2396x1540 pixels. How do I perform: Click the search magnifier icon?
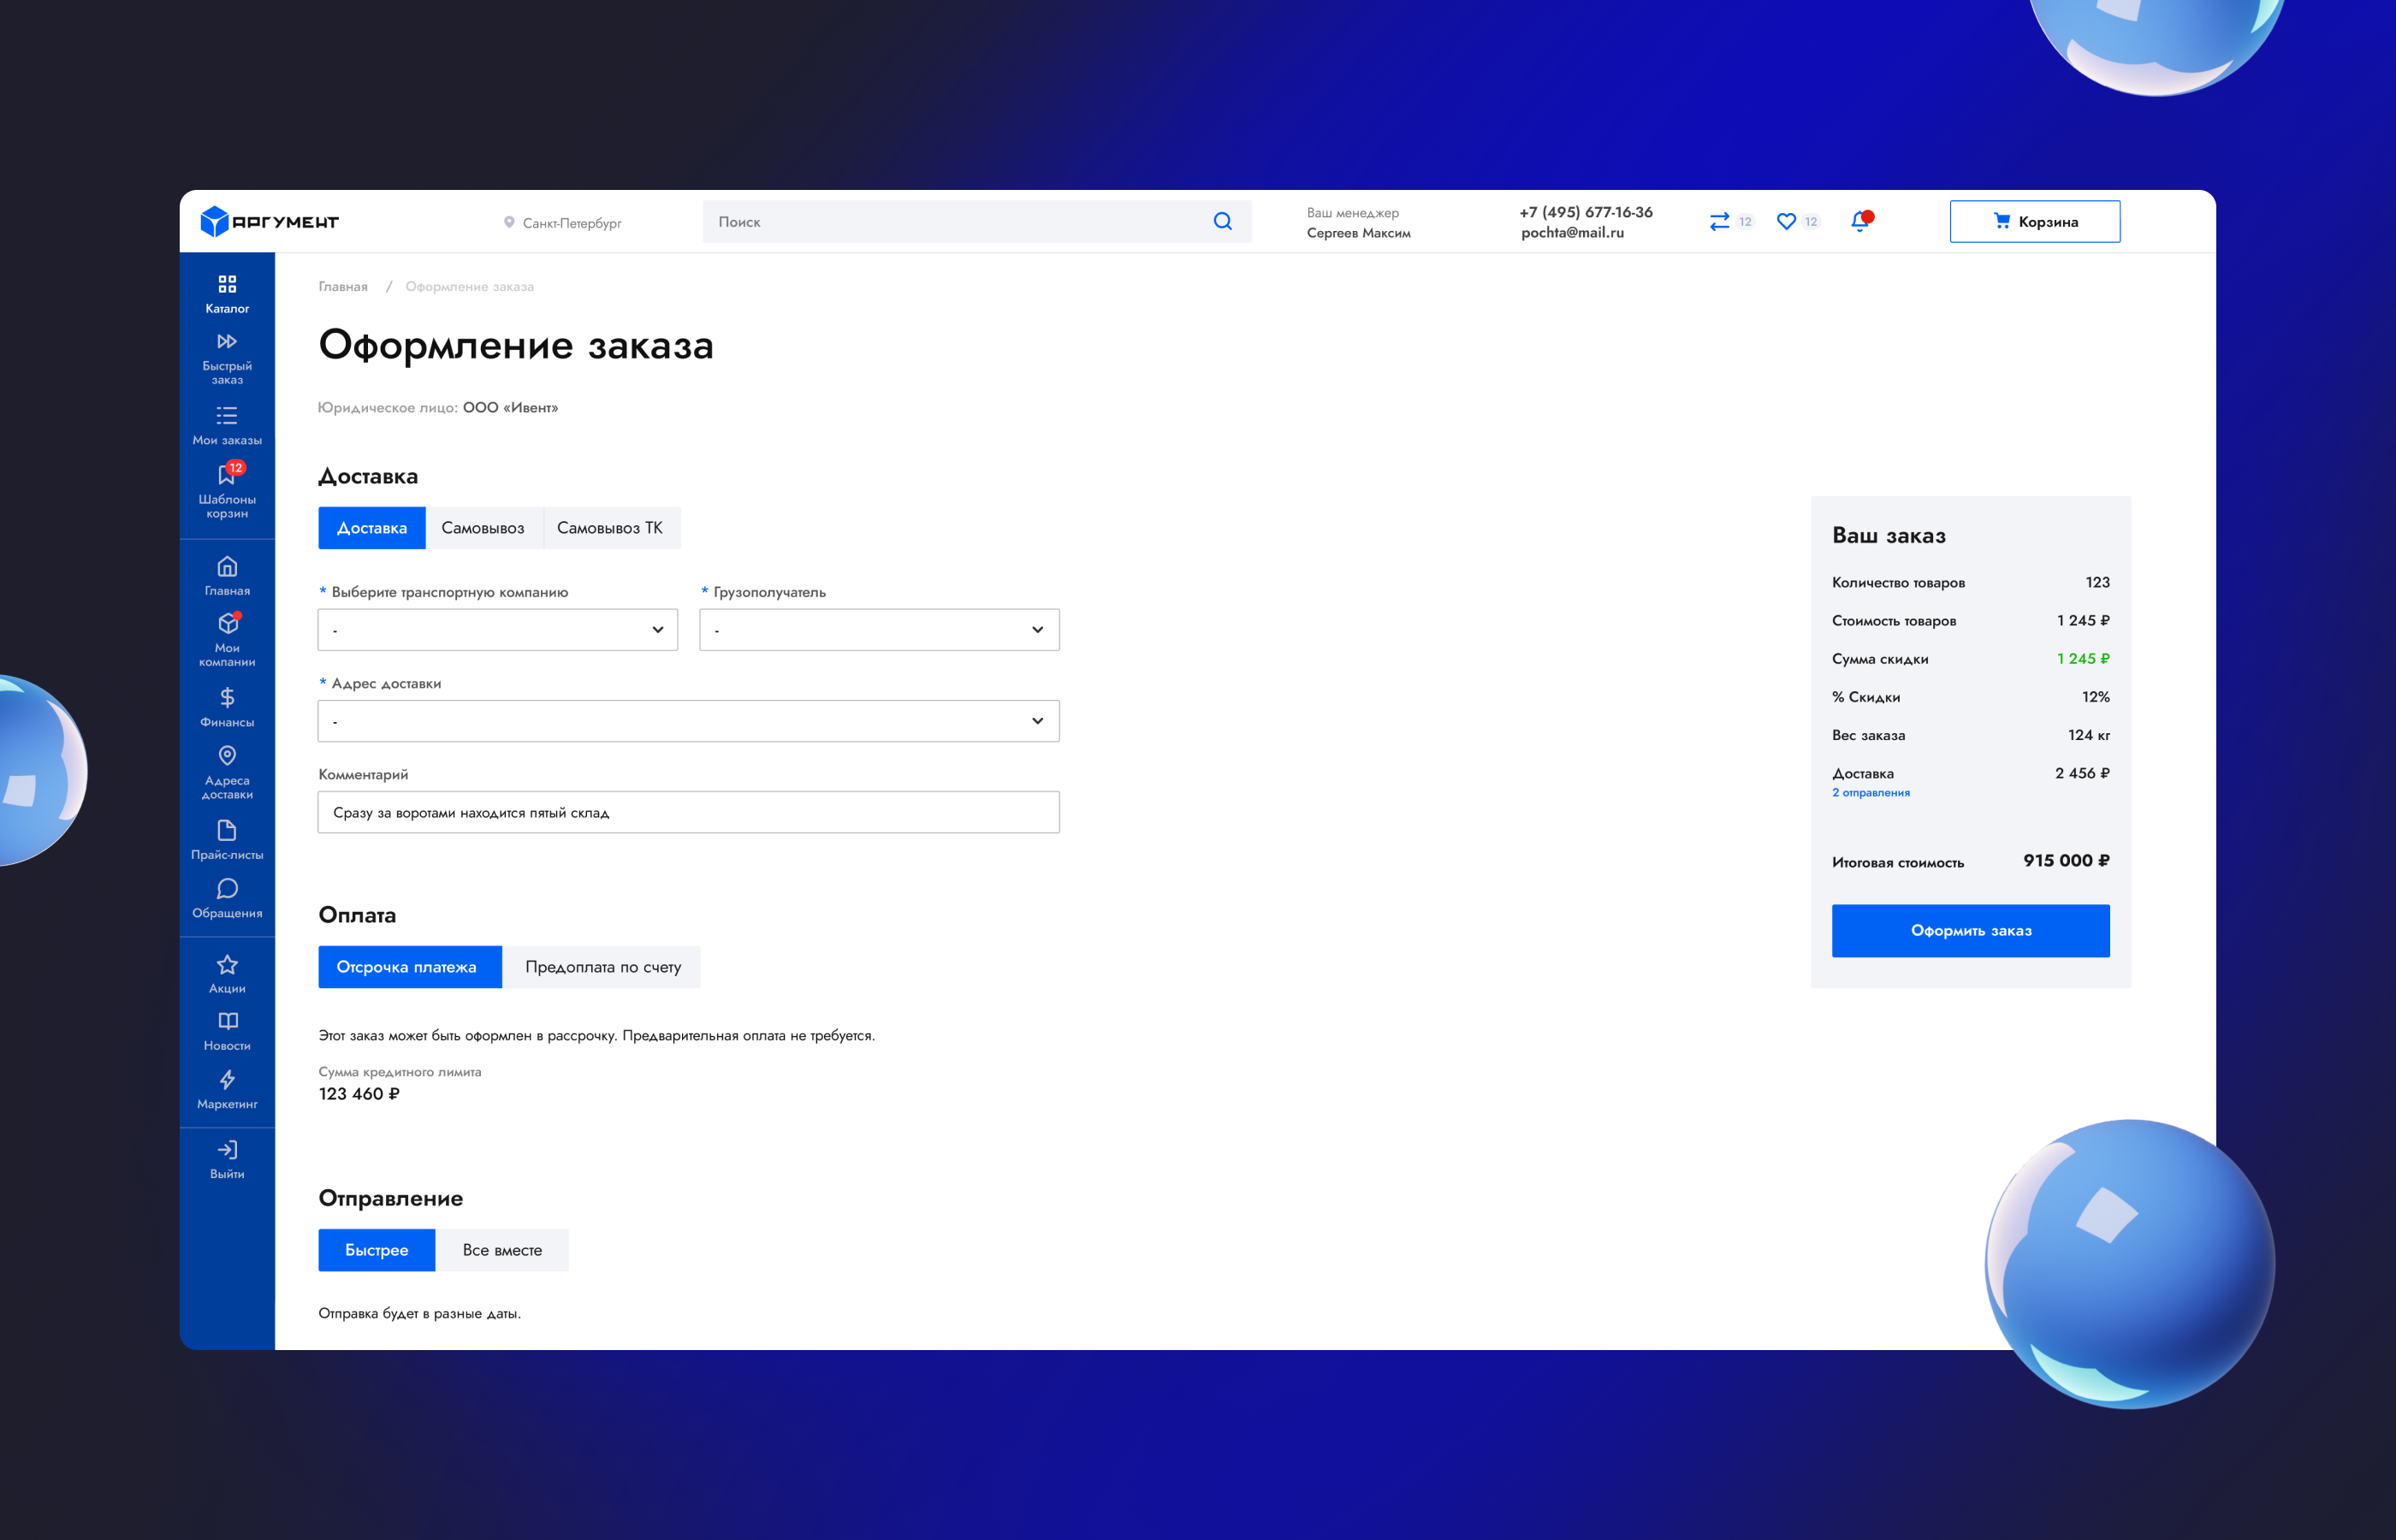(x=1222, y=222)
